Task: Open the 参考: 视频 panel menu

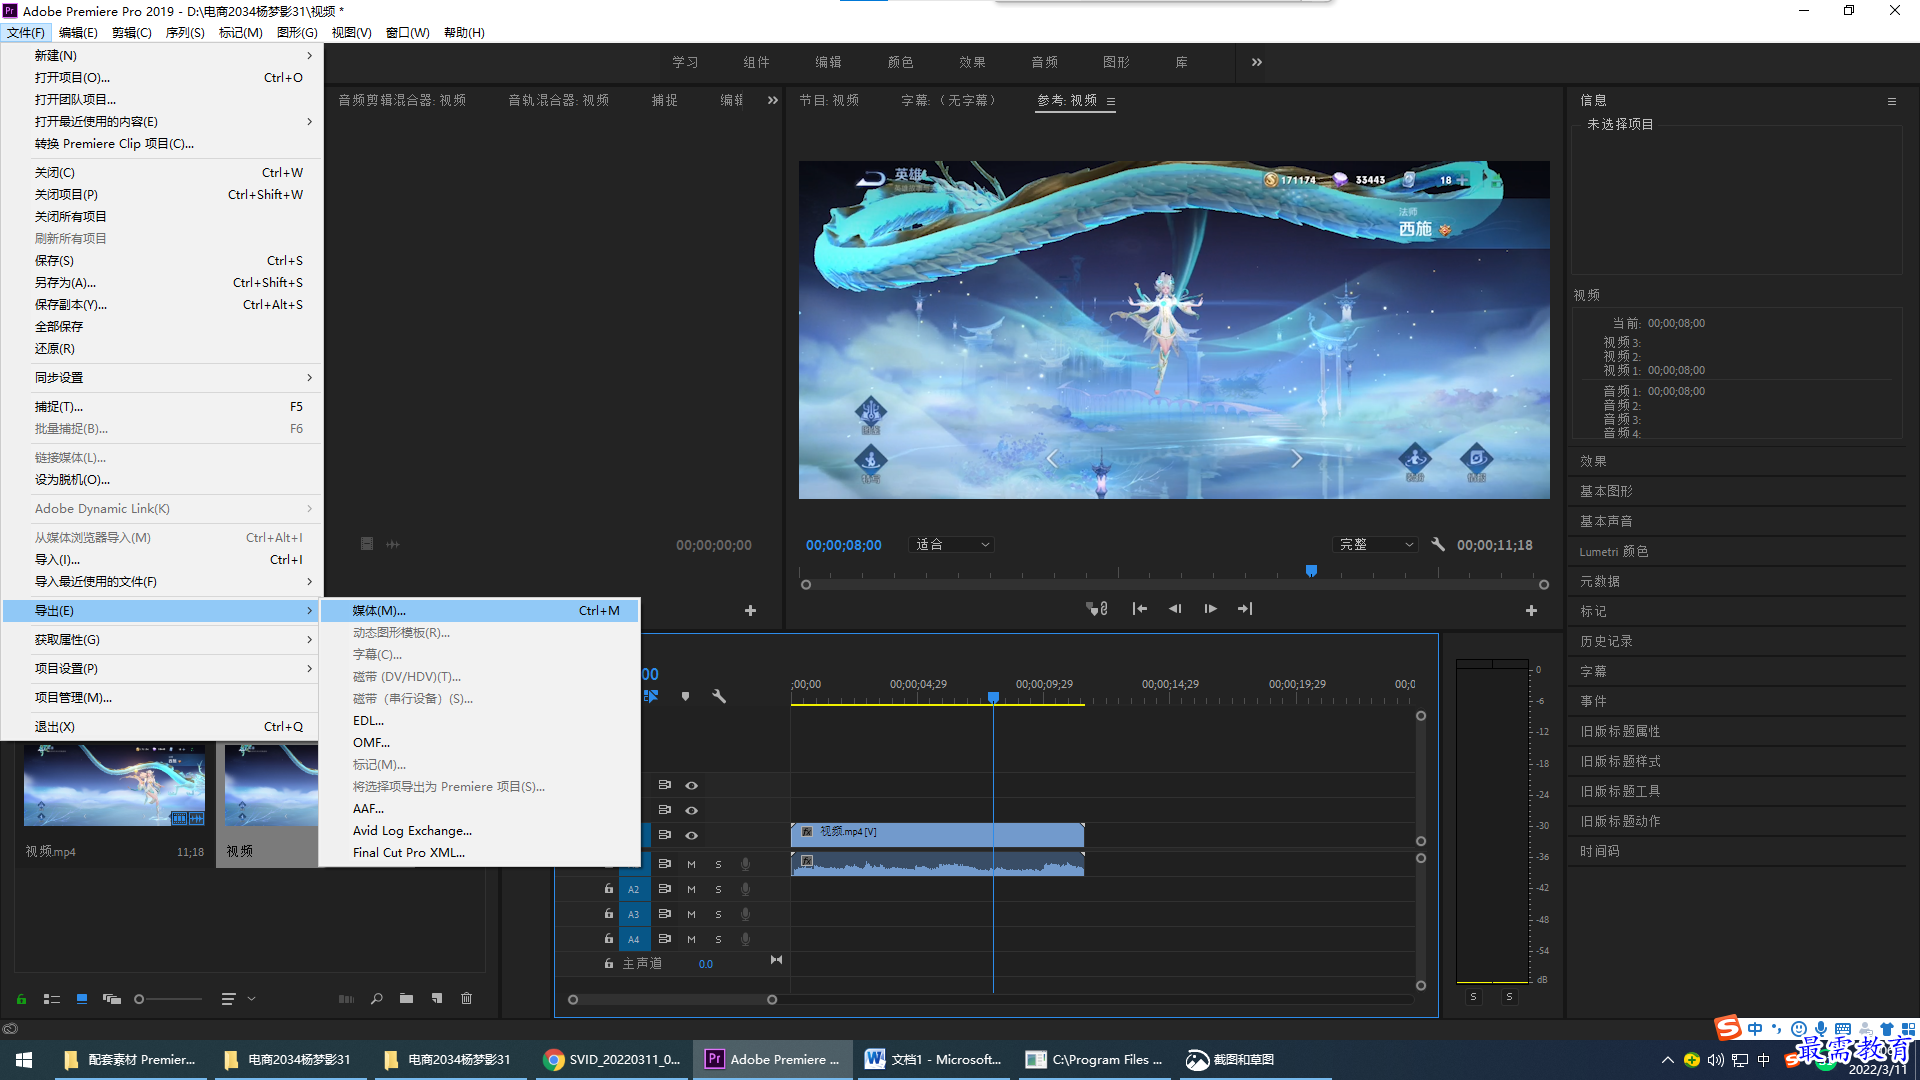Action: [x=1111, y=101]
